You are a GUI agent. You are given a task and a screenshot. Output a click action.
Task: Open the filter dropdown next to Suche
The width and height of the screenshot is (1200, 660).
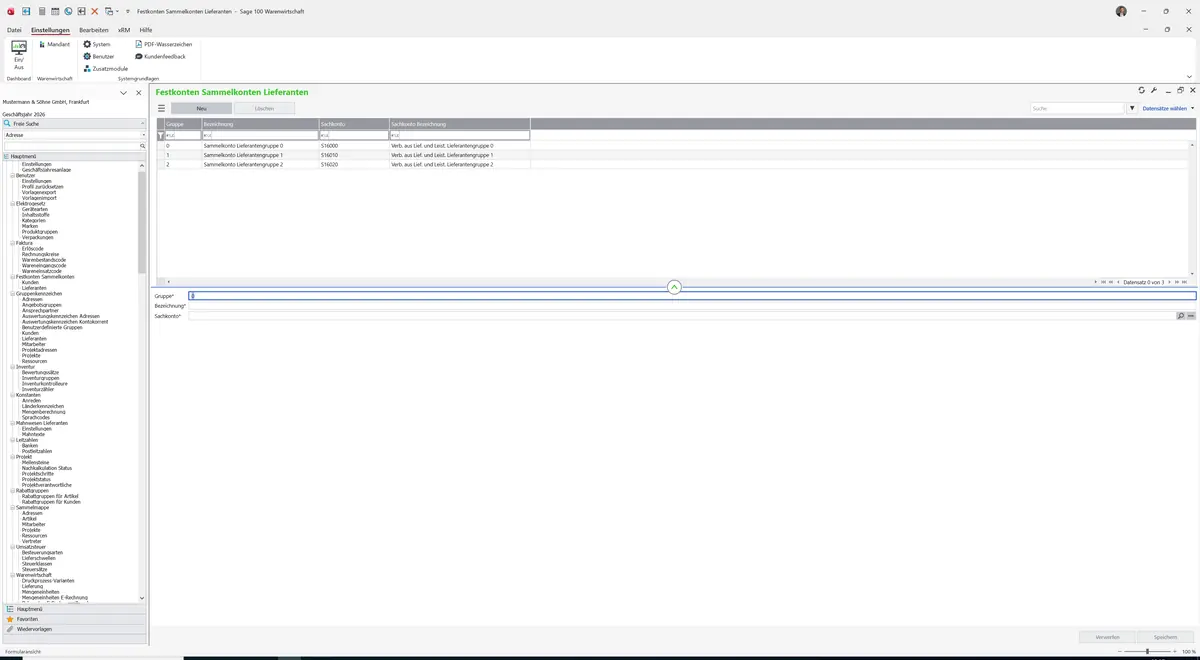(x=1132, y=108)
